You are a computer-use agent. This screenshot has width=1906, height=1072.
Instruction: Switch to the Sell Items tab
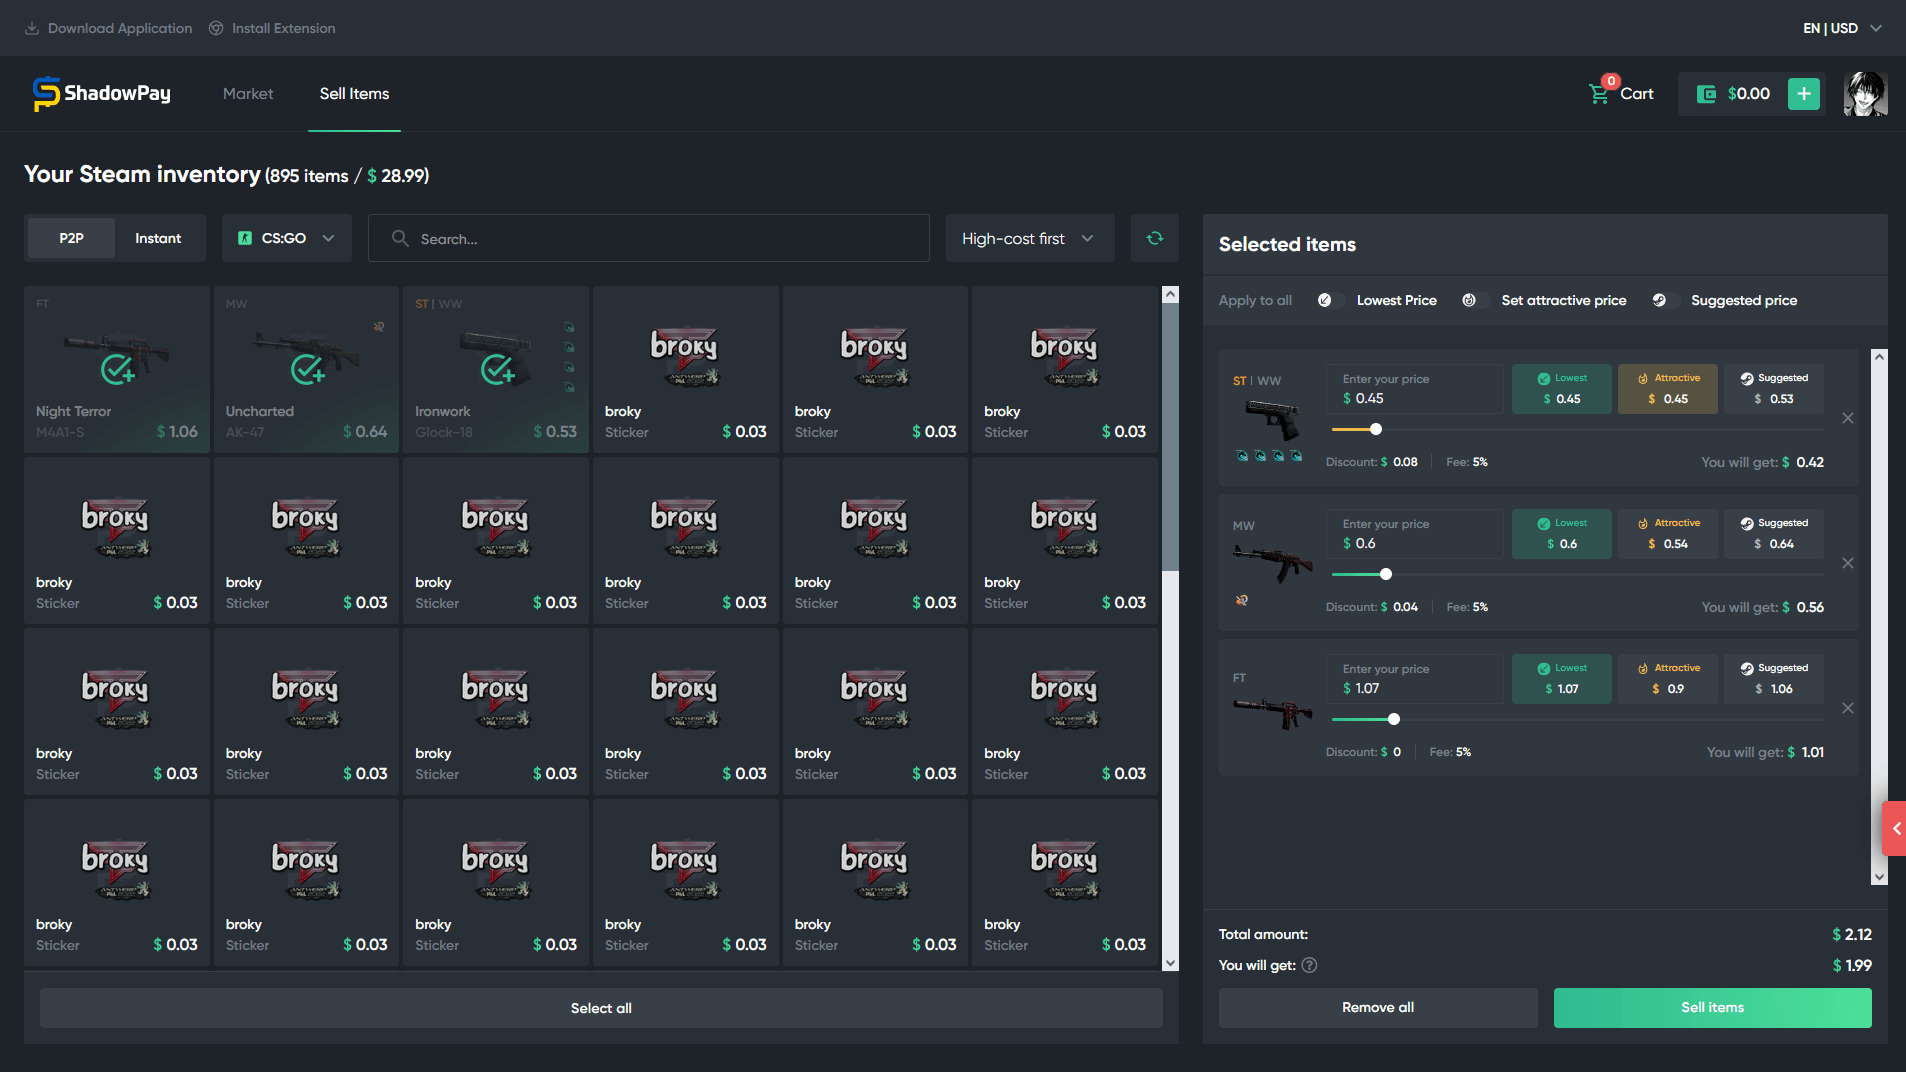[x=353, y=93]
